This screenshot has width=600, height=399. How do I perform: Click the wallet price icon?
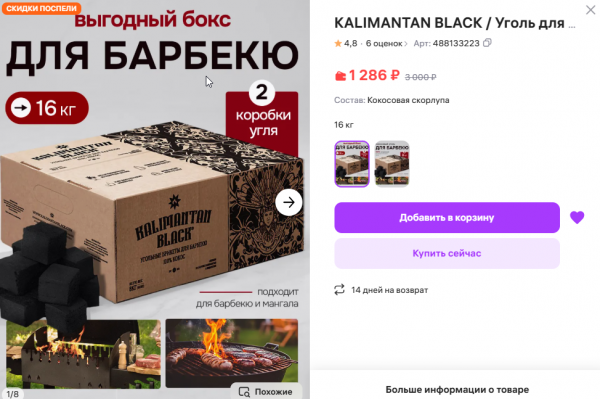click(340, 76)
